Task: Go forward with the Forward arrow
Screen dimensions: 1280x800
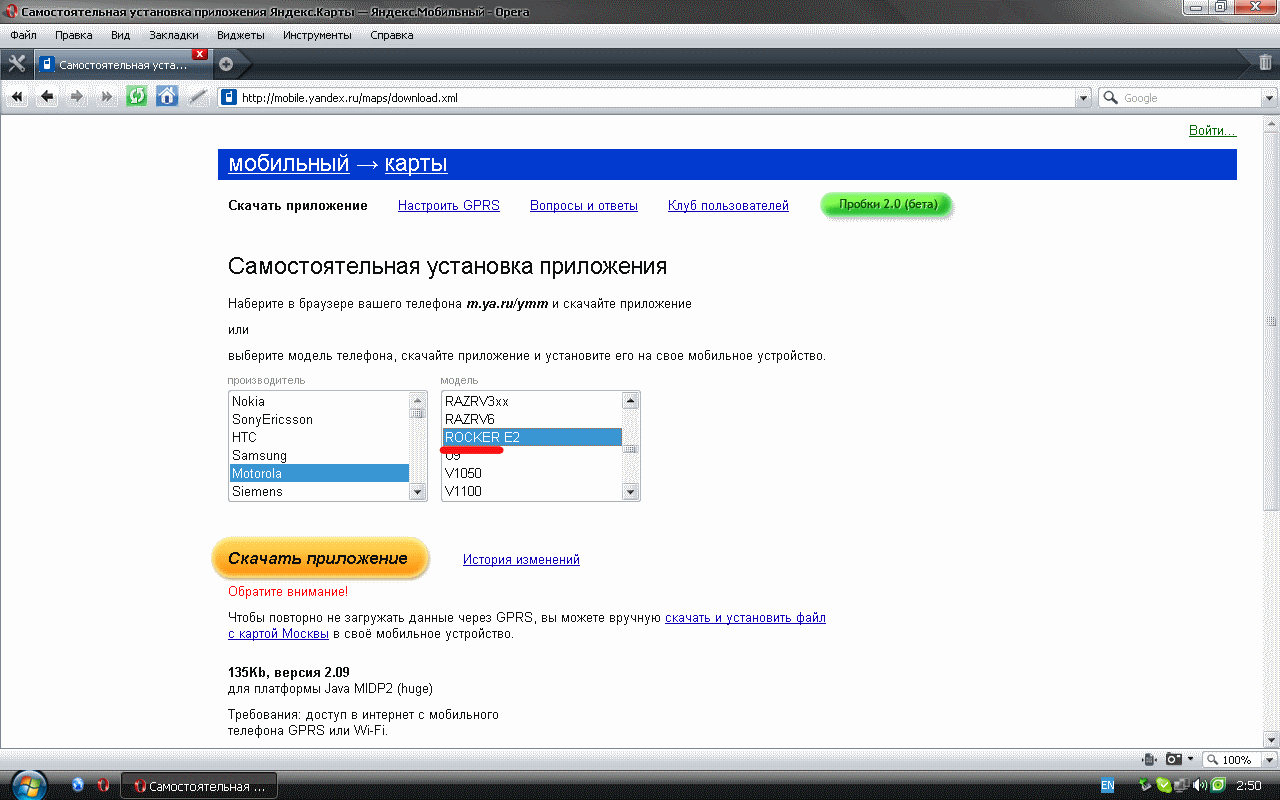Action: click(77, 97)
